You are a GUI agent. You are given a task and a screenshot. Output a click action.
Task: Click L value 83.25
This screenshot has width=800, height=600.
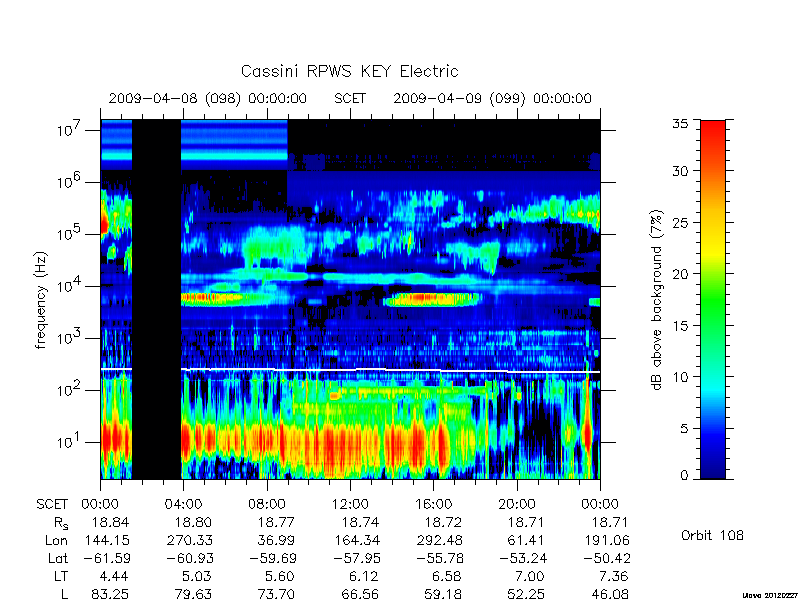tap(110, 594)
